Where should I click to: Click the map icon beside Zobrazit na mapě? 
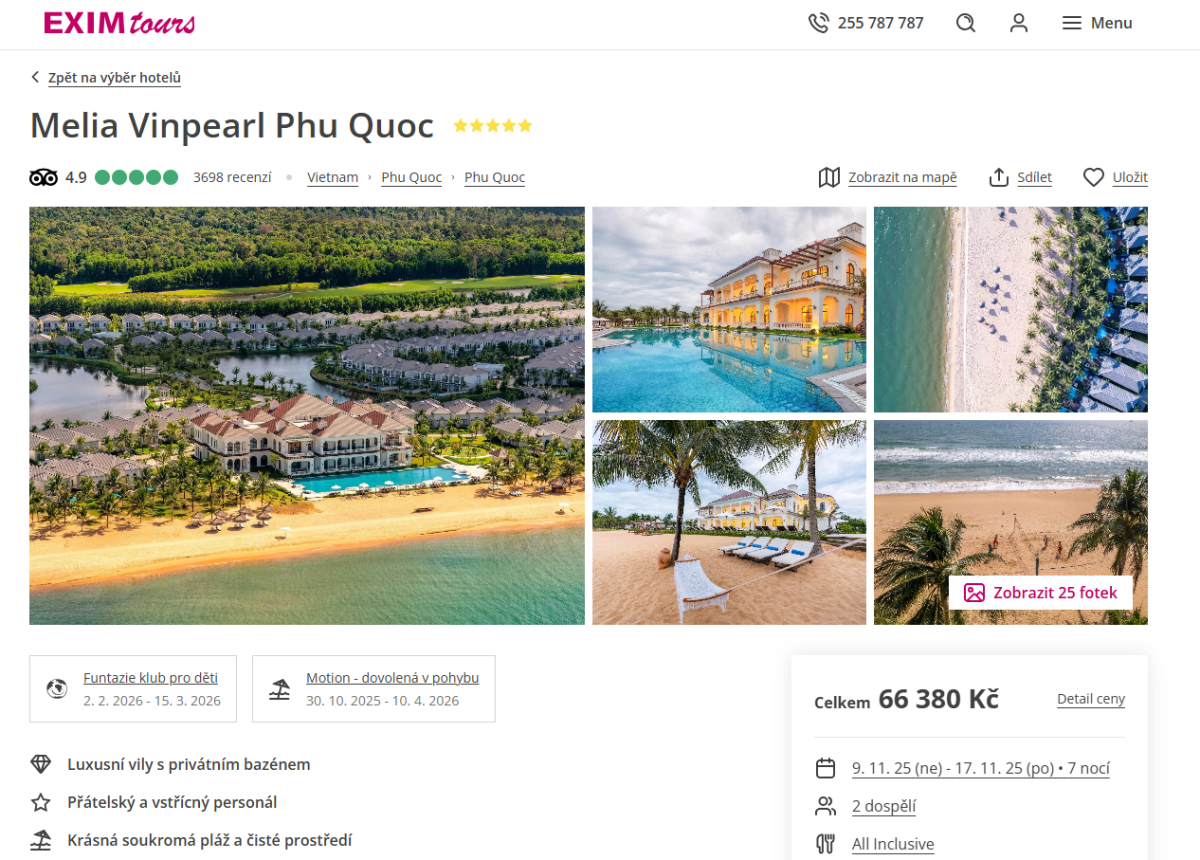tap(829, 177)
